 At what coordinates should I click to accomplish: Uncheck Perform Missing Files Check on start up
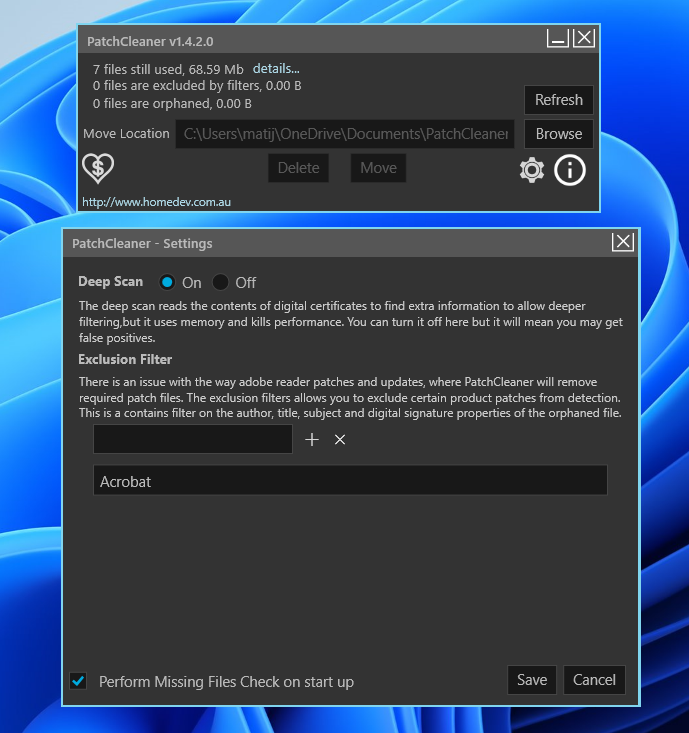78,681
